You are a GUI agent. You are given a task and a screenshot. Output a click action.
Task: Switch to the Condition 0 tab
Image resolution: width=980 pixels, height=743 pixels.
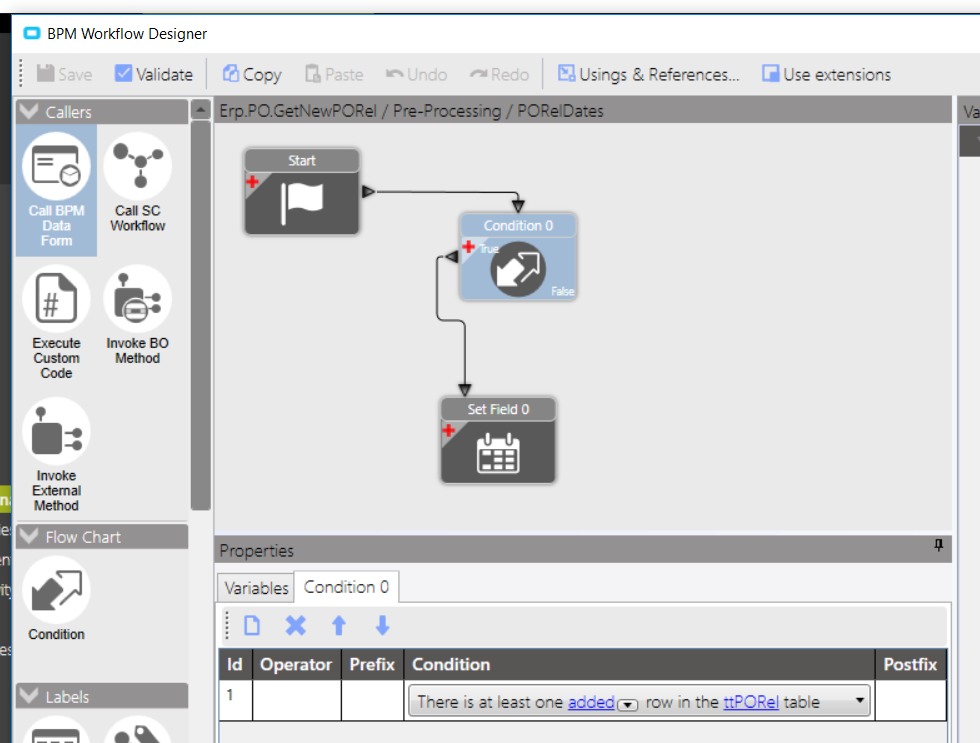346,587
